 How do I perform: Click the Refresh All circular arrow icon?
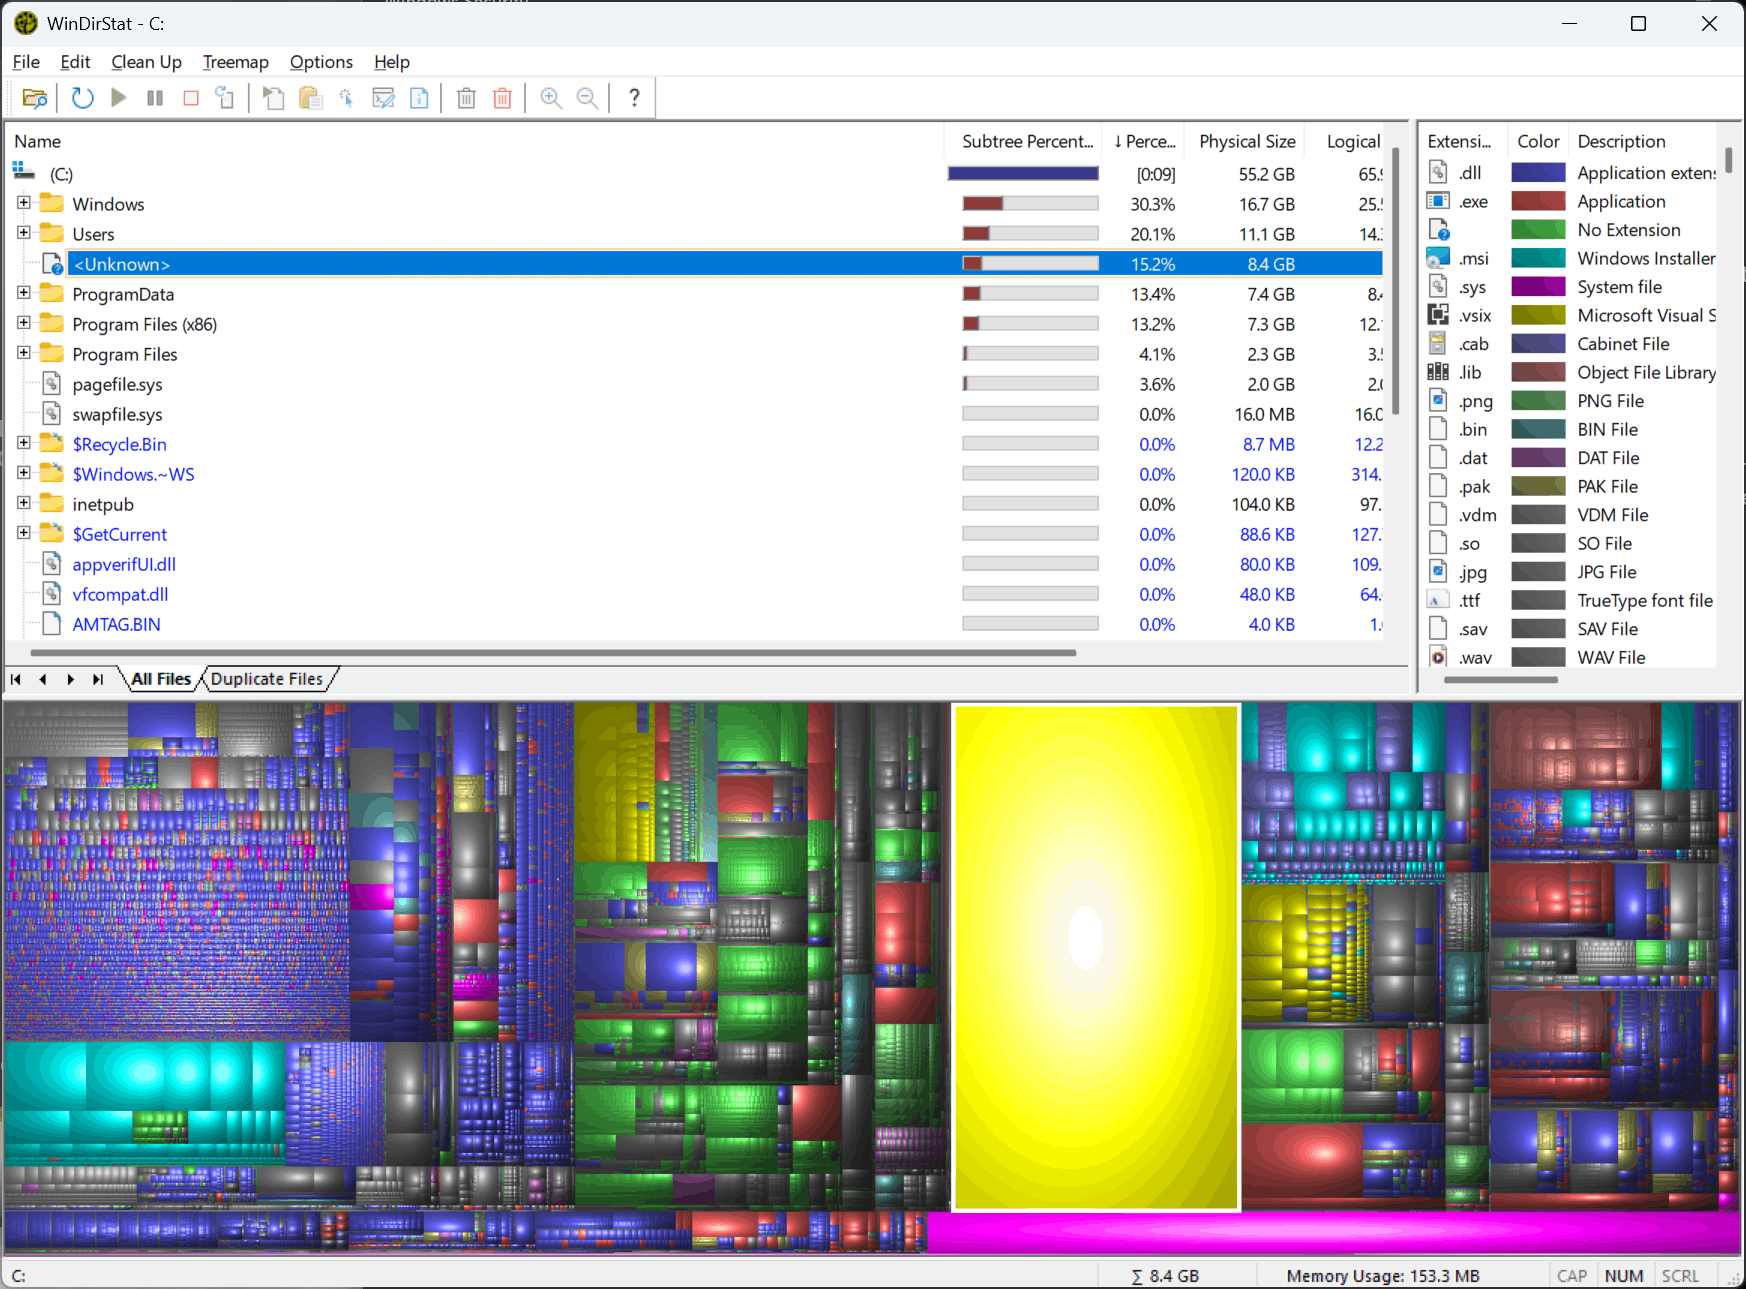[83, 98]
